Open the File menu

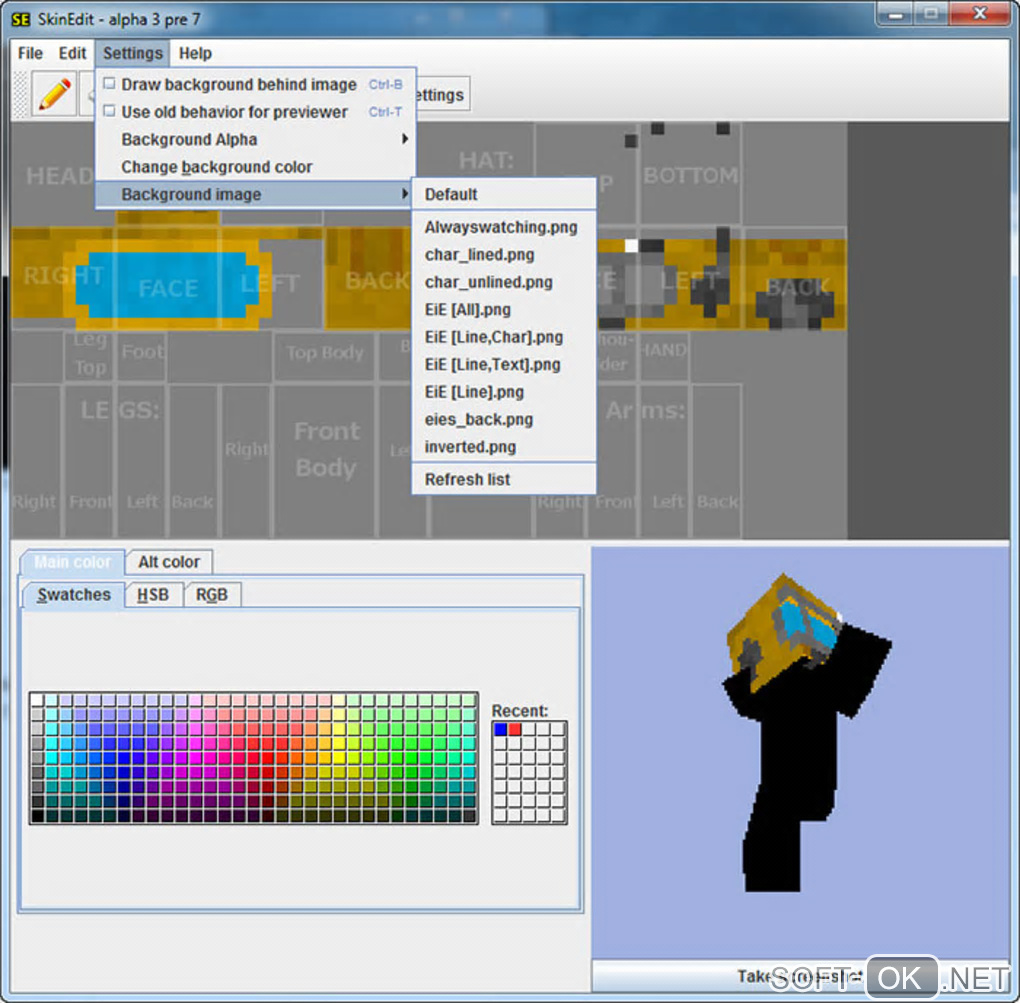click(30, 53)
